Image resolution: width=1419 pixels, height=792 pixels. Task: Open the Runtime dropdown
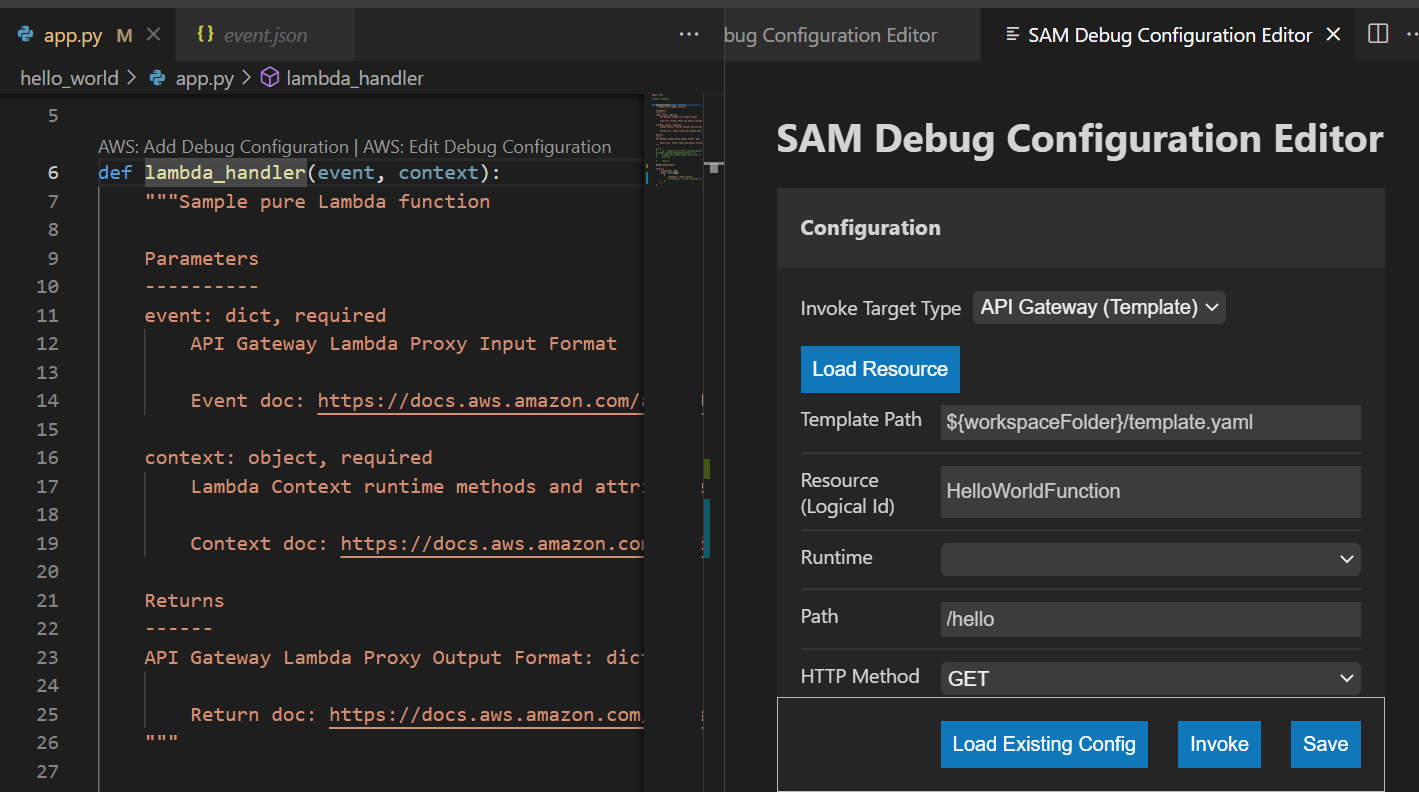point(1151,559)
